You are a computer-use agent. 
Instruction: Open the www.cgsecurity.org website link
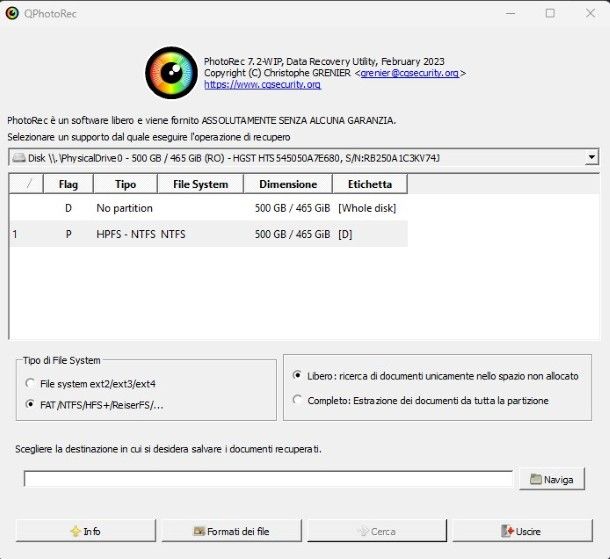point(262,85)
